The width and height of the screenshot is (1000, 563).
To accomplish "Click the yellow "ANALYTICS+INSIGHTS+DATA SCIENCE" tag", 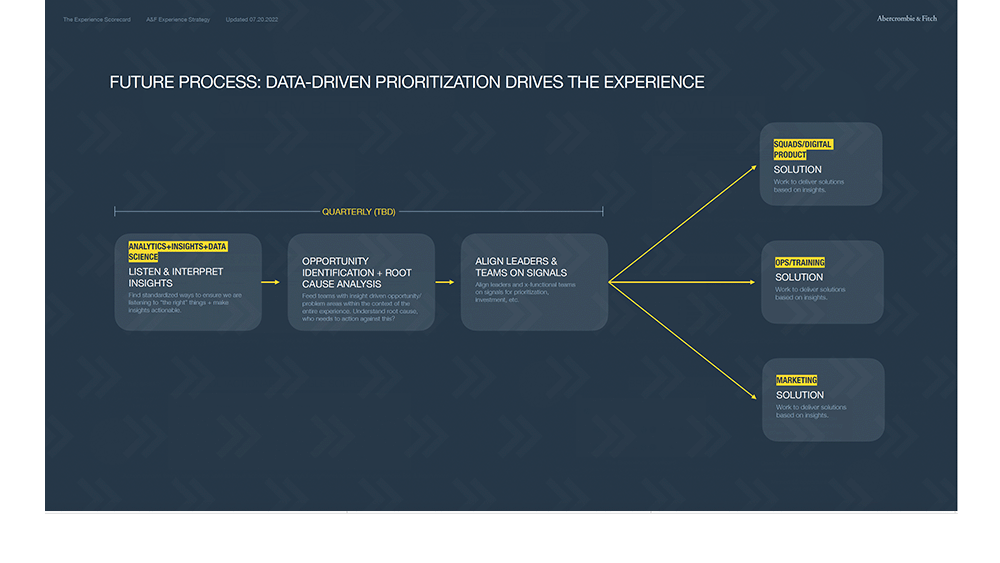I will pyautogui.click(x=177, y=251).
